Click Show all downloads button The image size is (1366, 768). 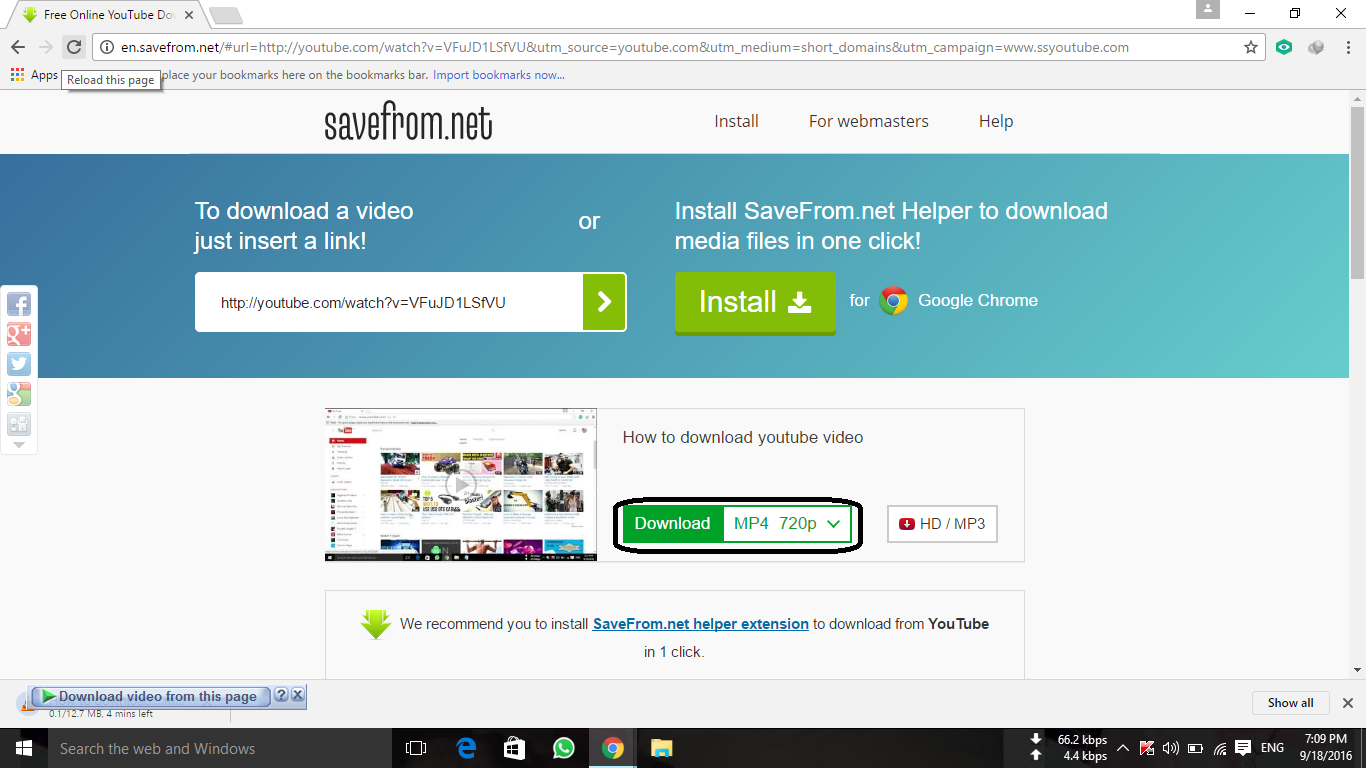click(x=1290, y=702)
